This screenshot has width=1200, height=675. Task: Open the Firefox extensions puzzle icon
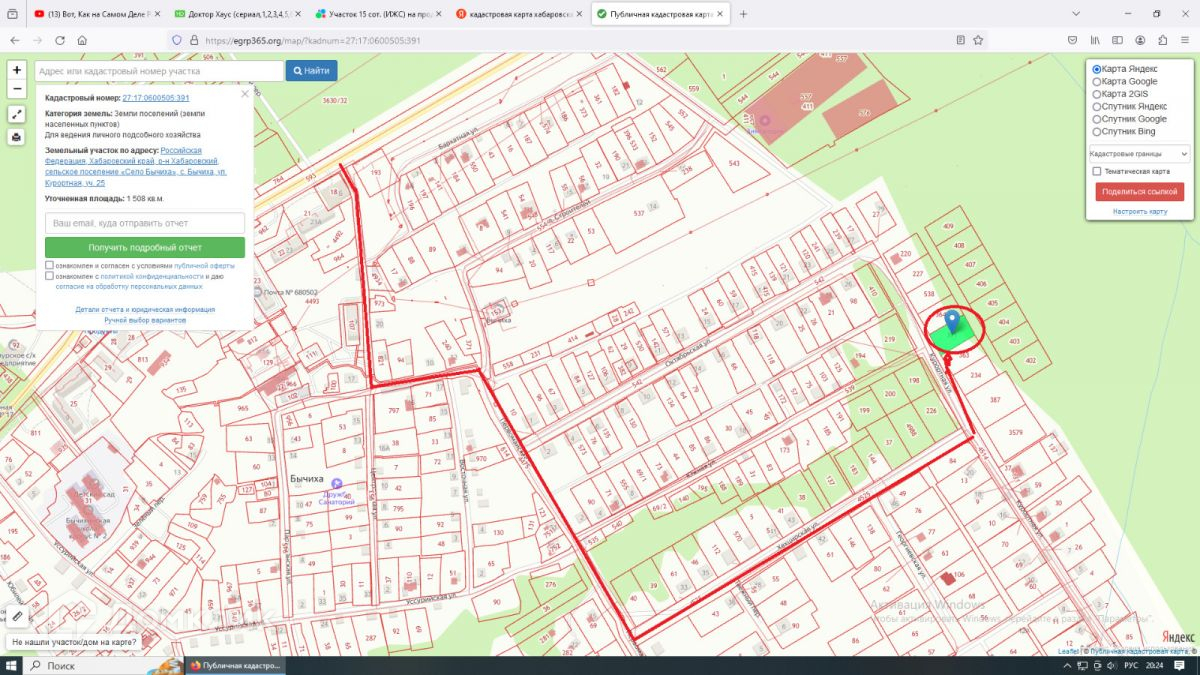(x=1163, y=41)
